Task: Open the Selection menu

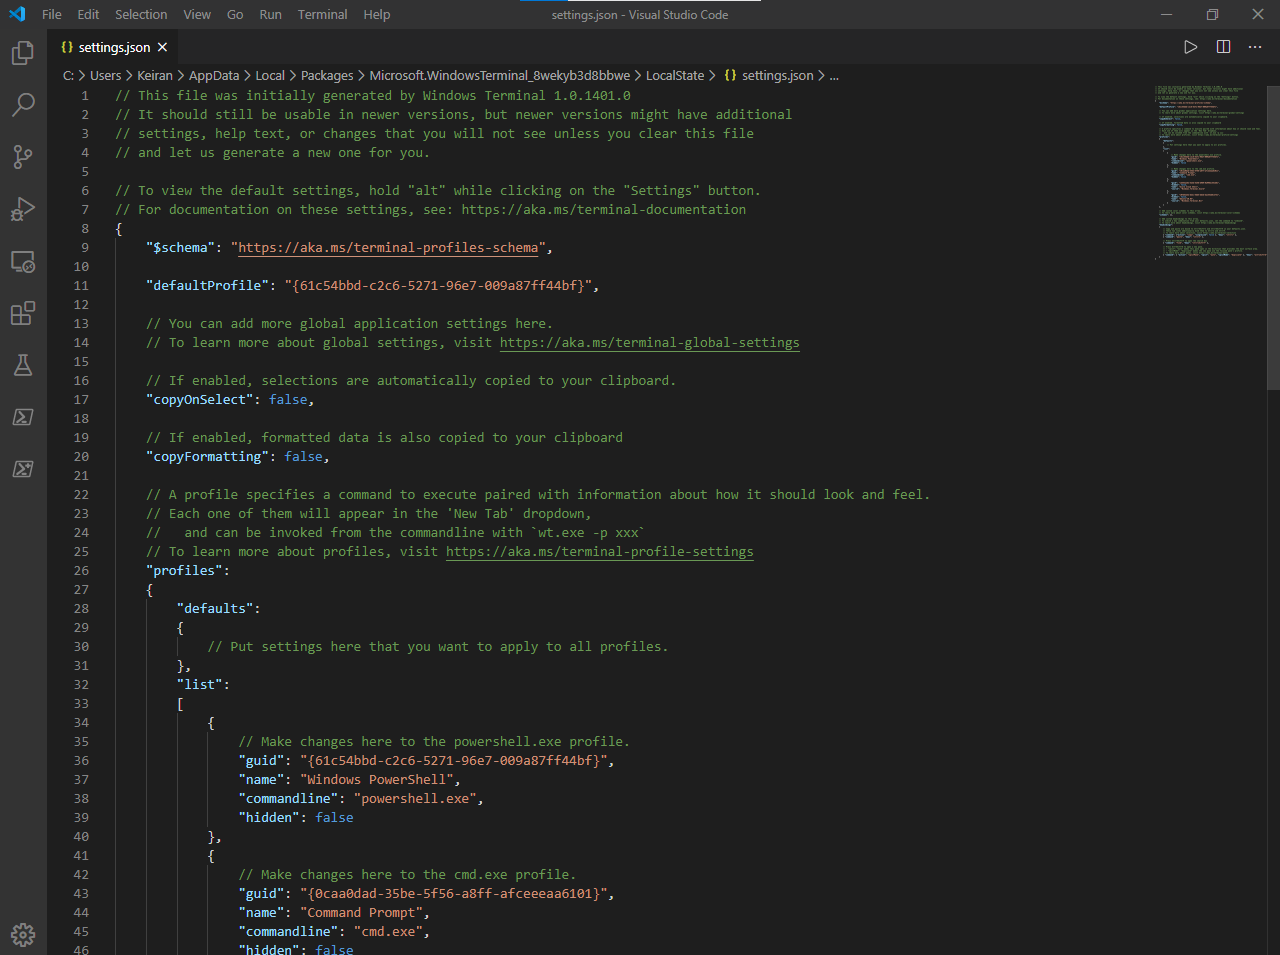Action: point(141,14)
